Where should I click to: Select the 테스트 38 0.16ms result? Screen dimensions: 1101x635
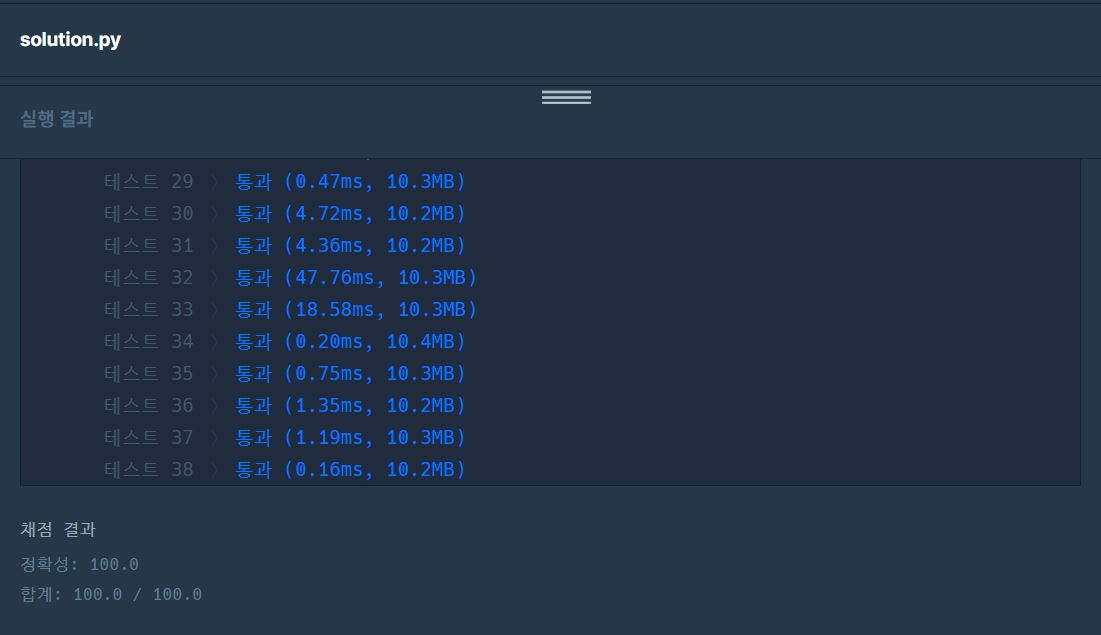[329, 469]
